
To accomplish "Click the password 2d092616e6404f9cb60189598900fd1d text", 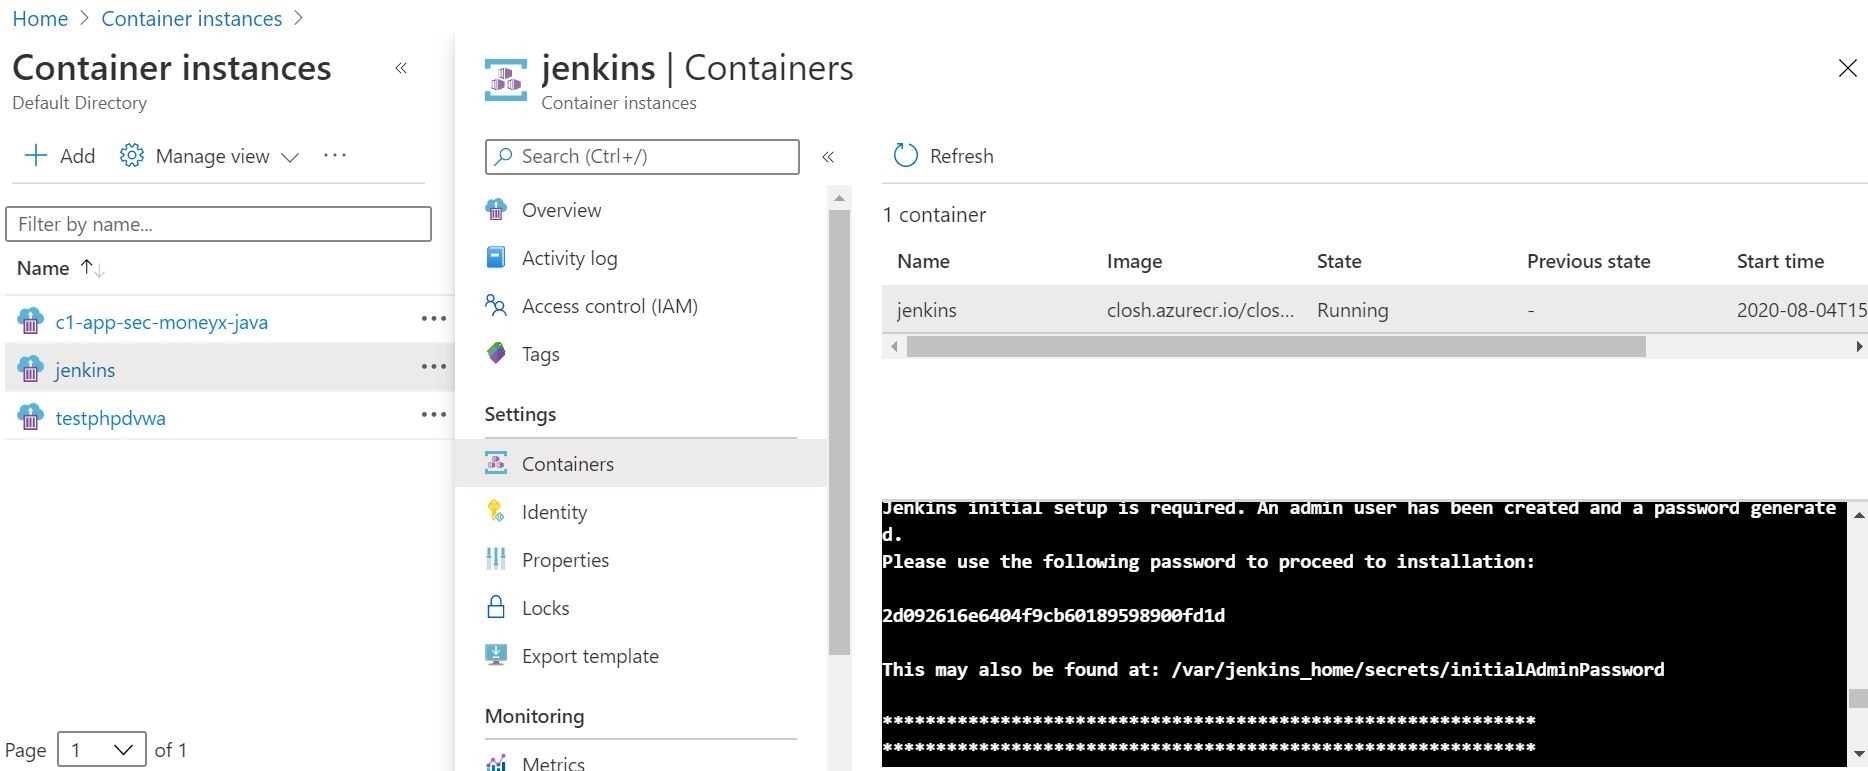I will click(x=1053, y=615).
